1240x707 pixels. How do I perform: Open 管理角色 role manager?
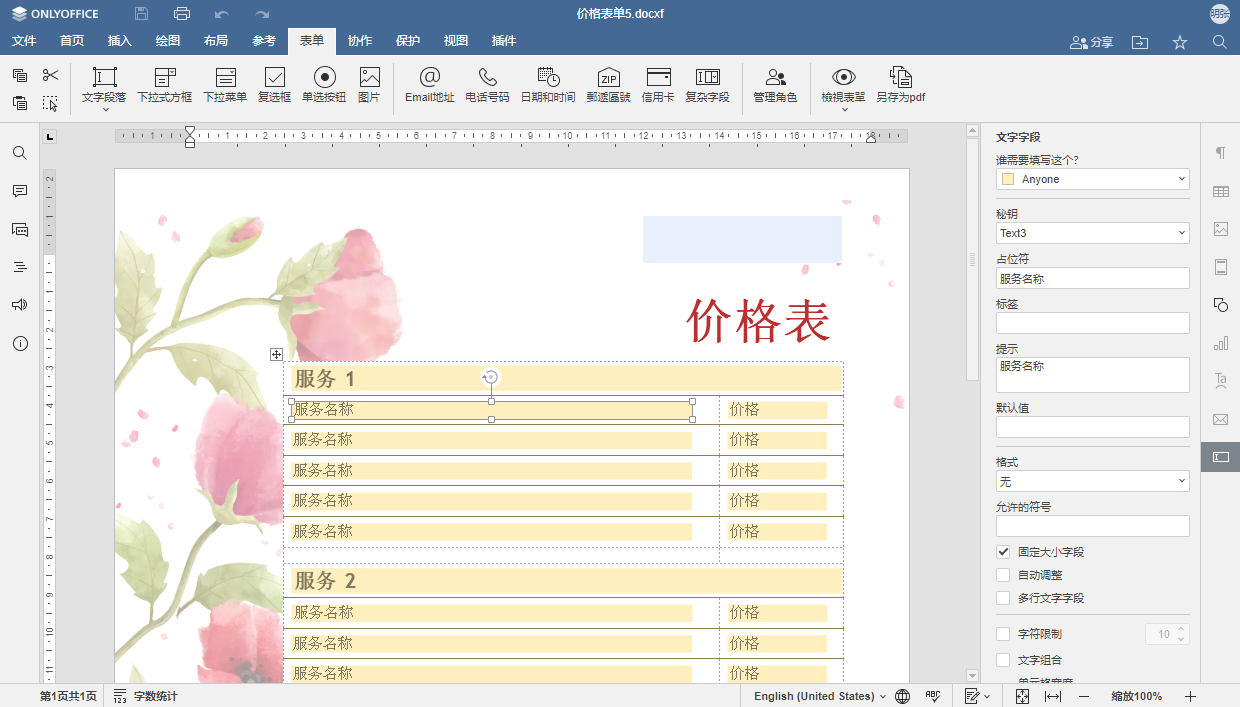[775, 85]
